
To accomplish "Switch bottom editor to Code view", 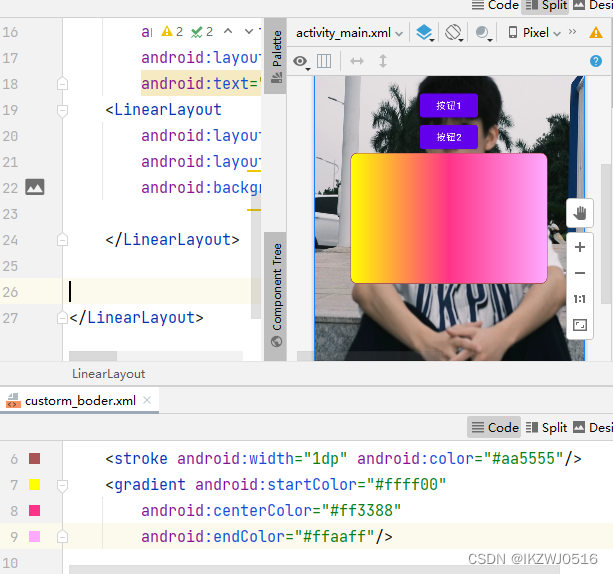I will [x=495, y=427].
